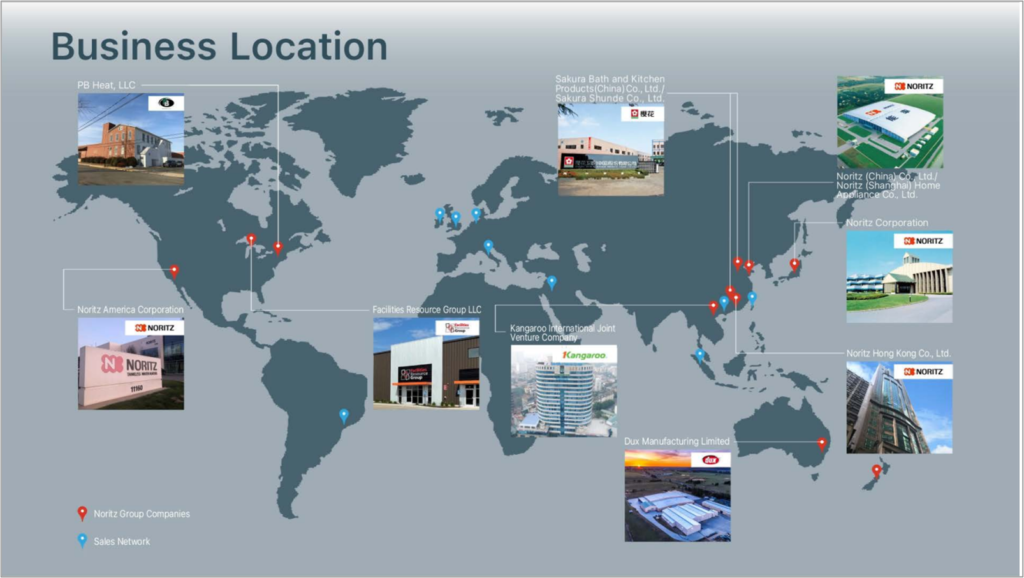Click the Sakura logo on the factory photo
1024x578 pixels.
pos(643,114)
